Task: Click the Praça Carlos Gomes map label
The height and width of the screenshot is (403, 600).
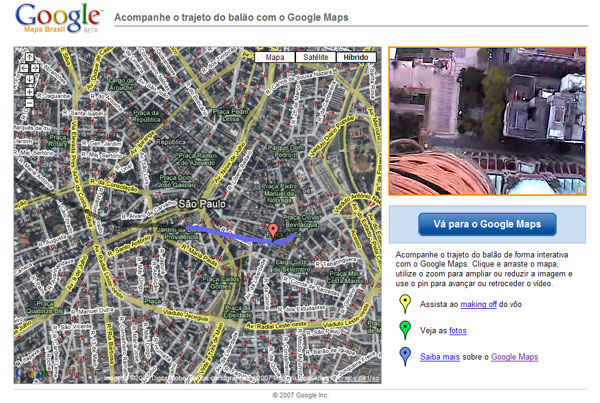Action: pos(220,283)
